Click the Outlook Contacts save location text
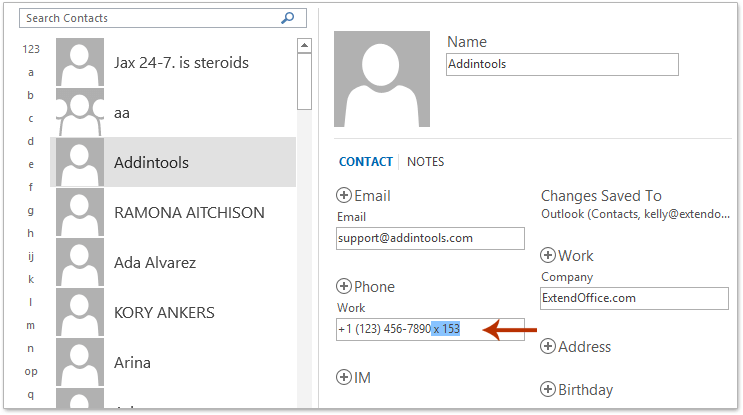The image size is (743, 415). [635, 214]
